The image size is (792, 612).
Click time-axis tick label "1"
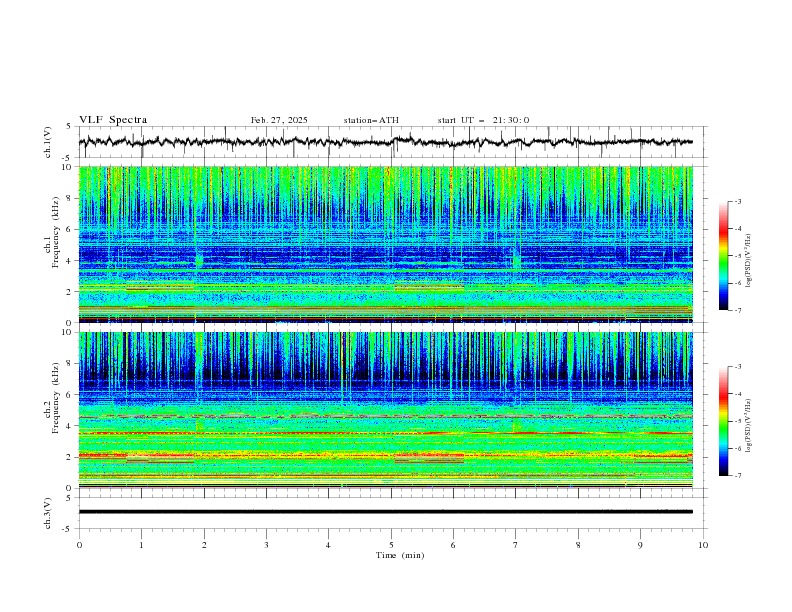point(141,545)
